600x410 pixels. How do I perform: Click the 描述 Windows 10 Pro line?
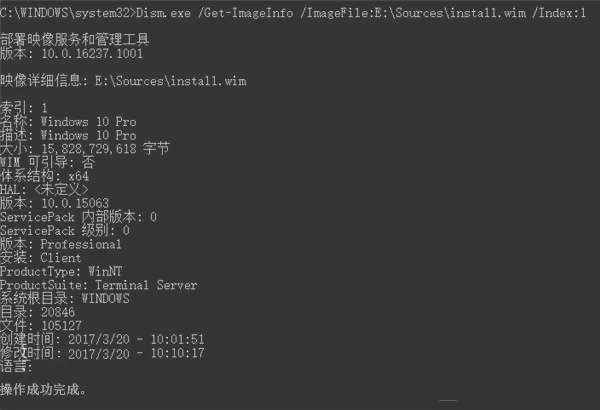pyautogui.click(x=68, y=135)
